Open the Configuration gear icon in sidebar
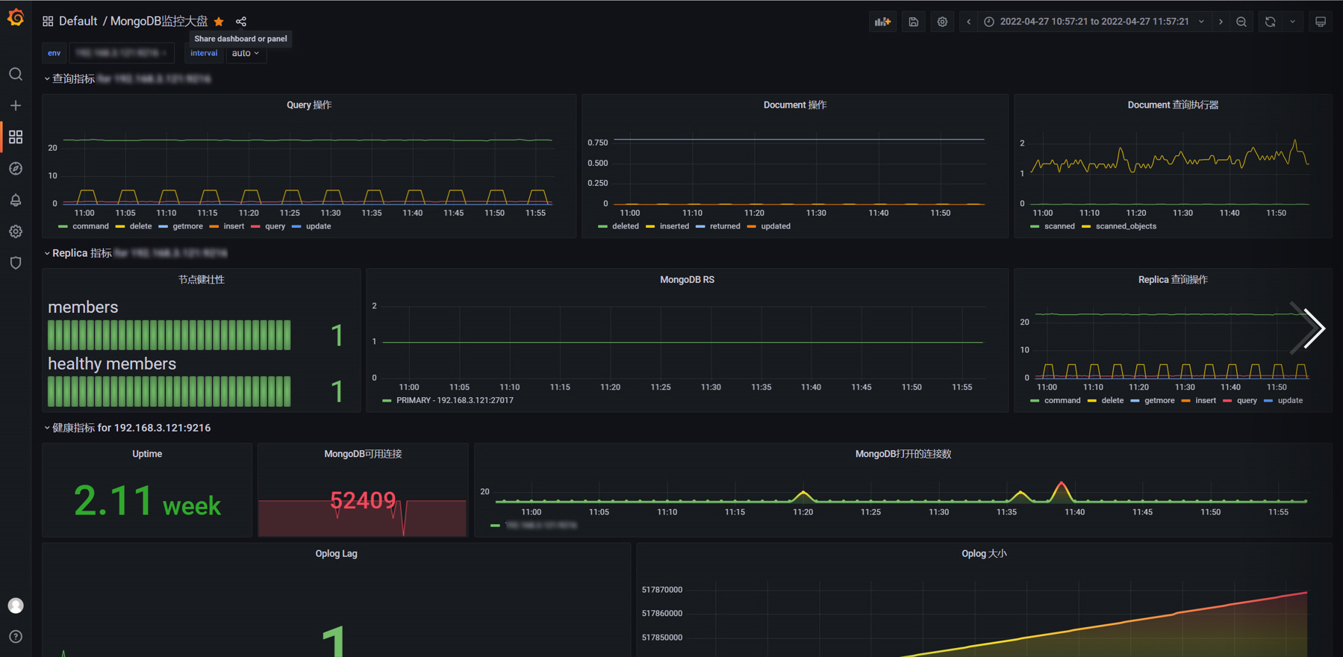Viewport: 1343px width, 657px height. click(x=15, y=231)
